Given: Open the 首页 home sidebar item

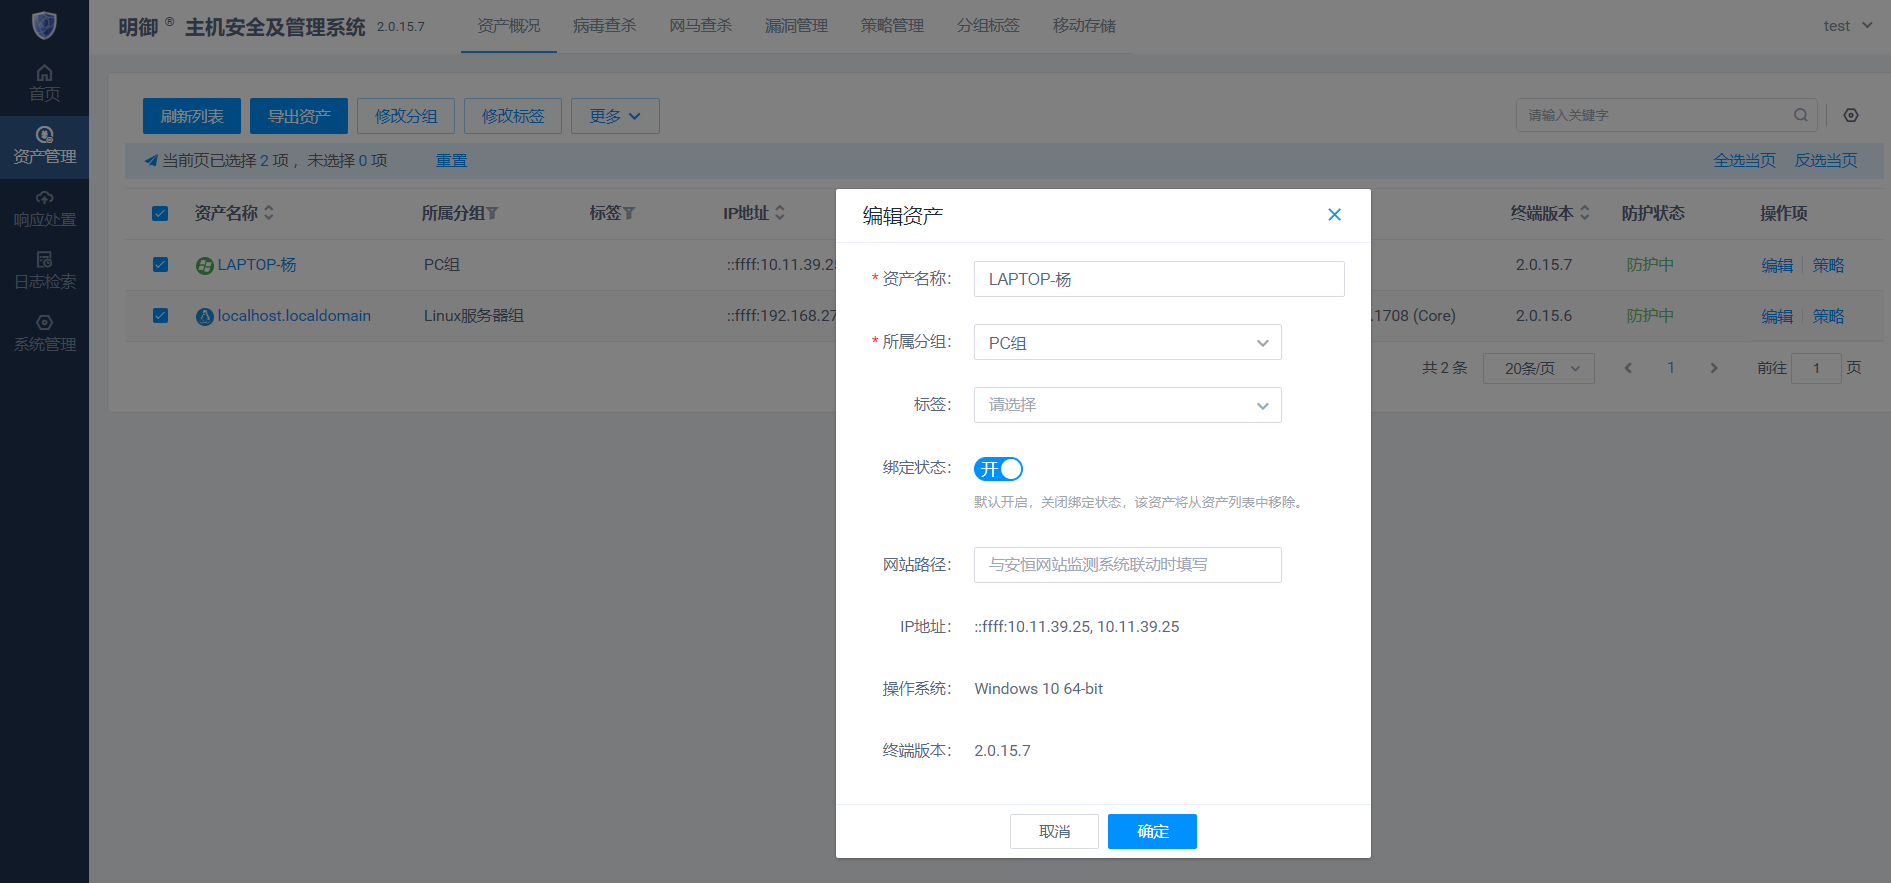Looking at the screenshot, I should click(44, 84).
